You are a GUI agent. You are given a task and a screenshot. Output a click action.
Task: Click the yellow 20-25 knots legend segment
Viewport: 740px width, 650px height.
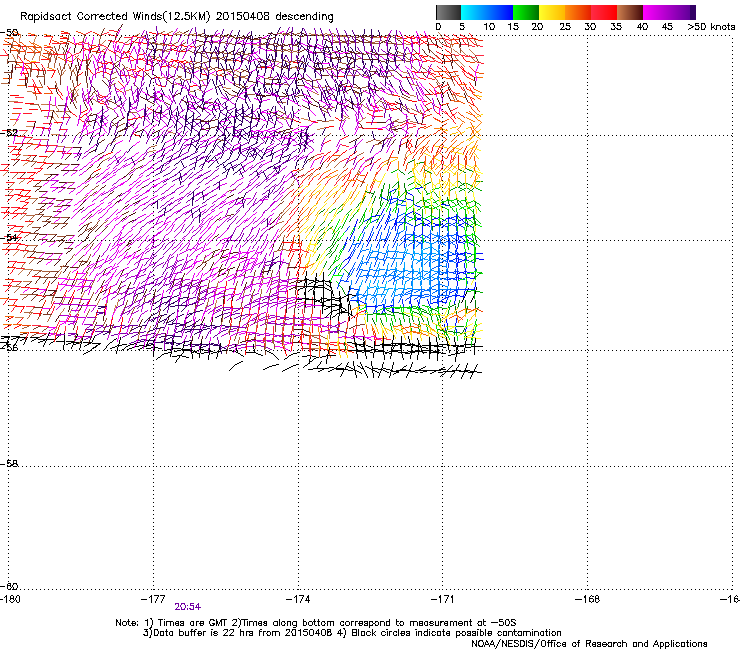click(552, 12)
